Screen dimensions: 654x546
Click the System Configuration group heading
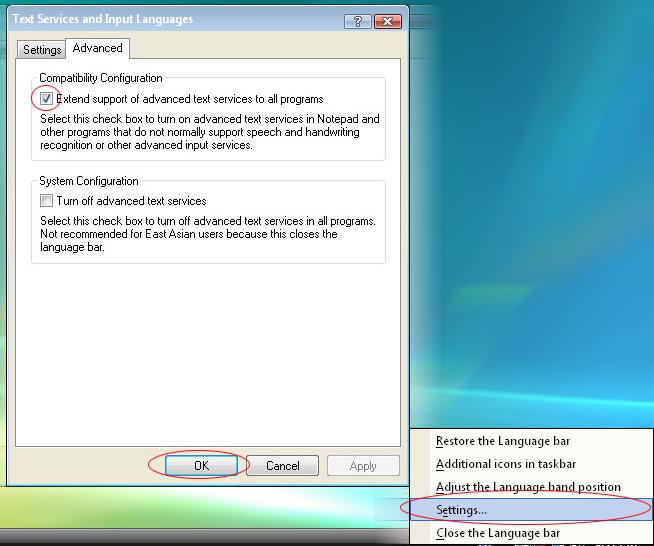pyautogui.click(x=89, y=181)
